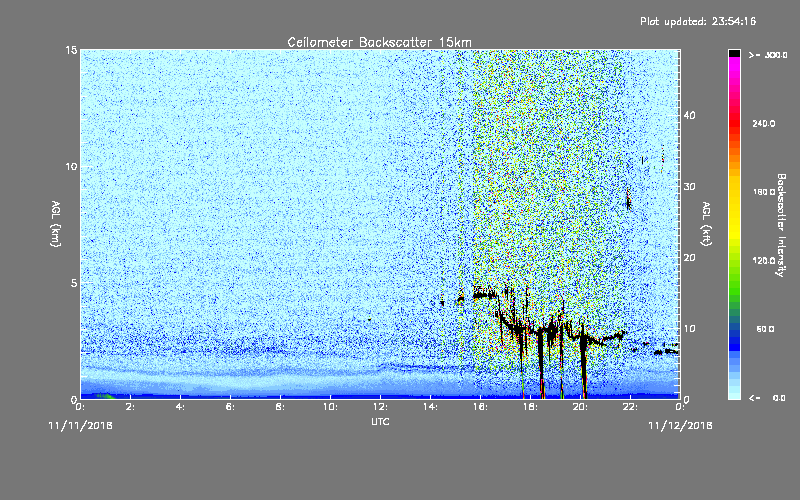Click the '14:' hour tick label
This screenshot has width=800, height=500.
coord(430,407)
